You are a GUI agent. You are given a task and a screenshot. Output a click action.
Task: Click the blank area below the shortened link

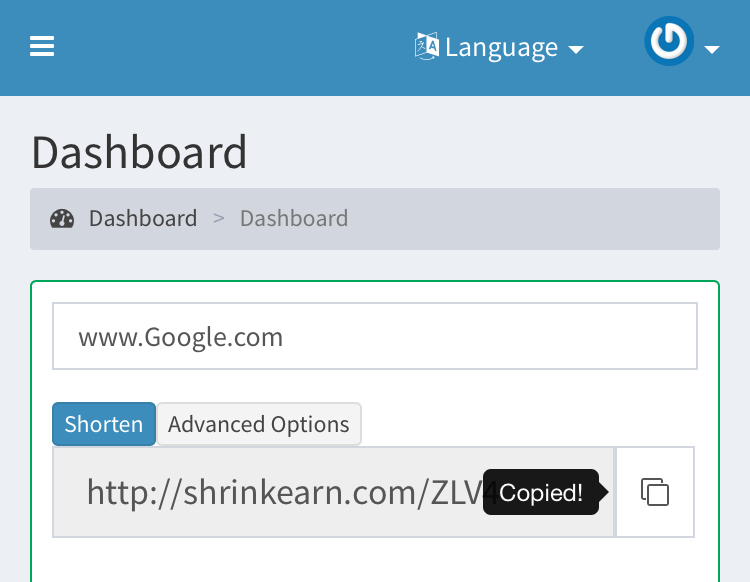(x=374, y=560)
